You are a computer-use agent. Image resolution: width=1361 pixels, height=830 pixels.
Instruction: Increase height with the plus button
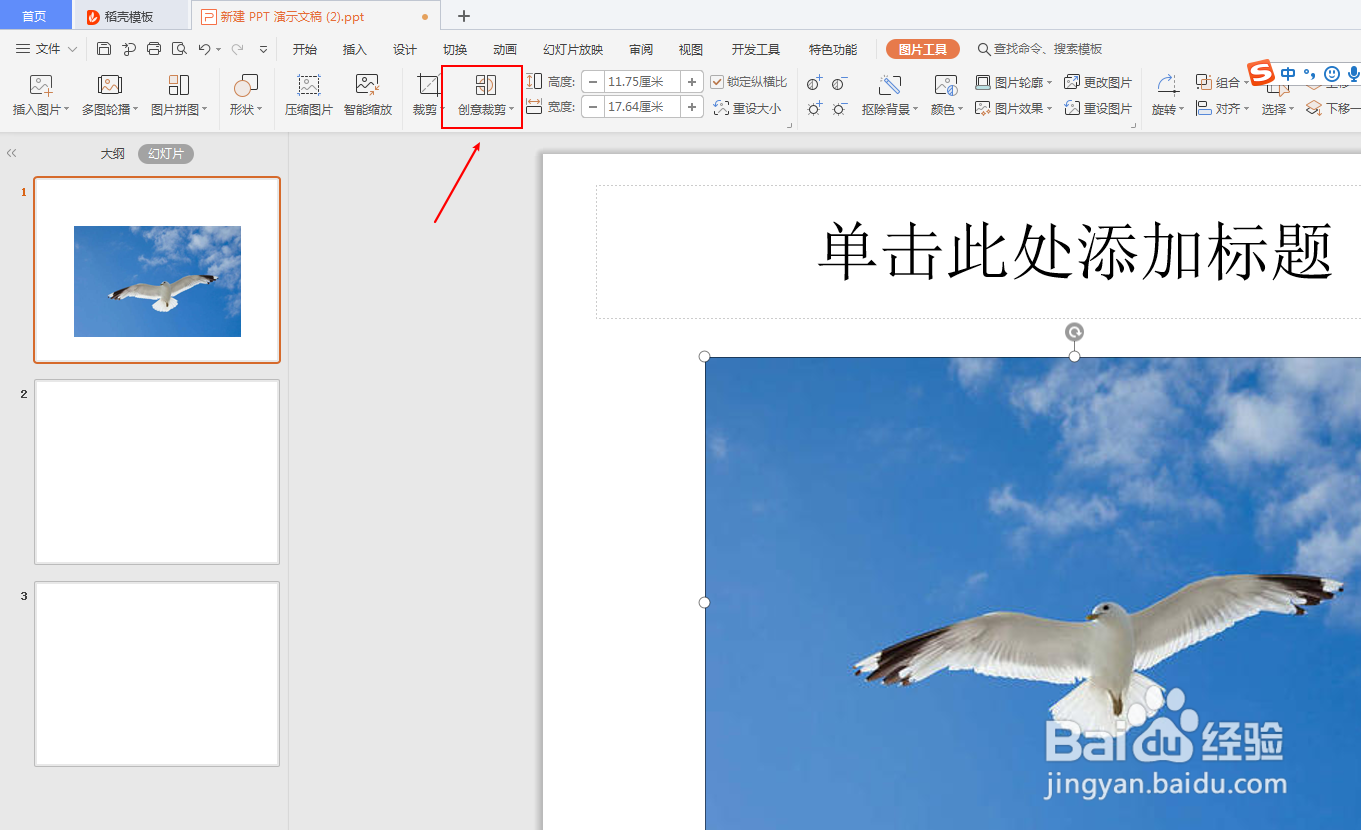(x=692, y=82)
